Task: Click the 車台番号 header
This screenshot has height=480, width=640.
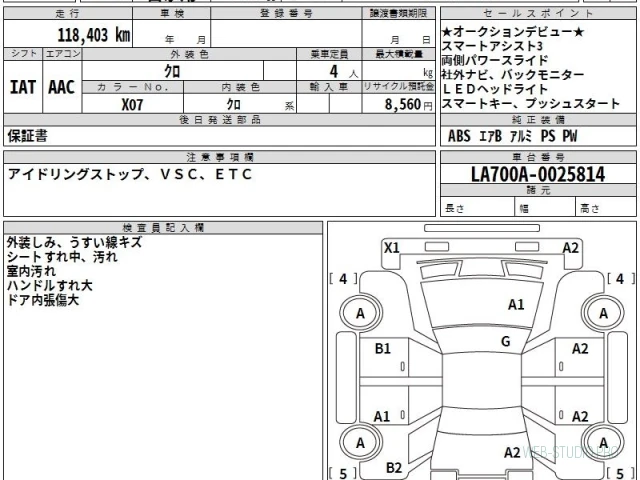Action: click(x=538, y=157)
